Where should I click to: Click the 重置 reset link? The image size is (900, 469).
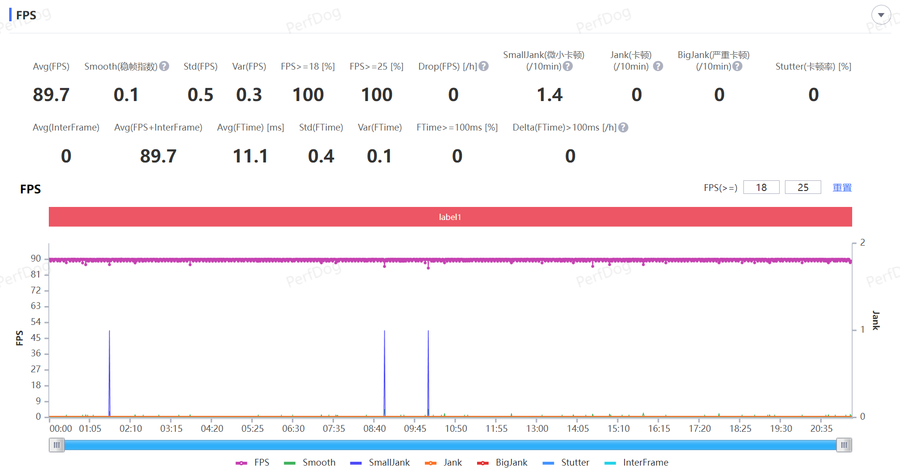pyautogui.click(x=842, y=188)
